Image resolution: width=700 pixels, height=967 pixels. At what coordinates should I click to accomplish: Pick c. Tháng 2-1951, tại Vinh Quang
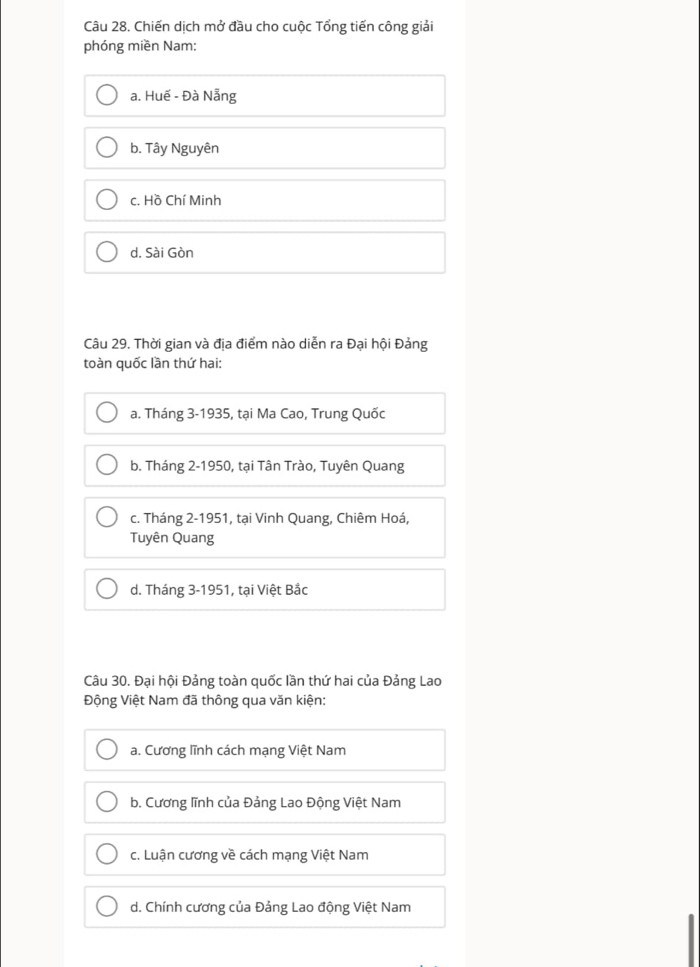click(106, 518)
